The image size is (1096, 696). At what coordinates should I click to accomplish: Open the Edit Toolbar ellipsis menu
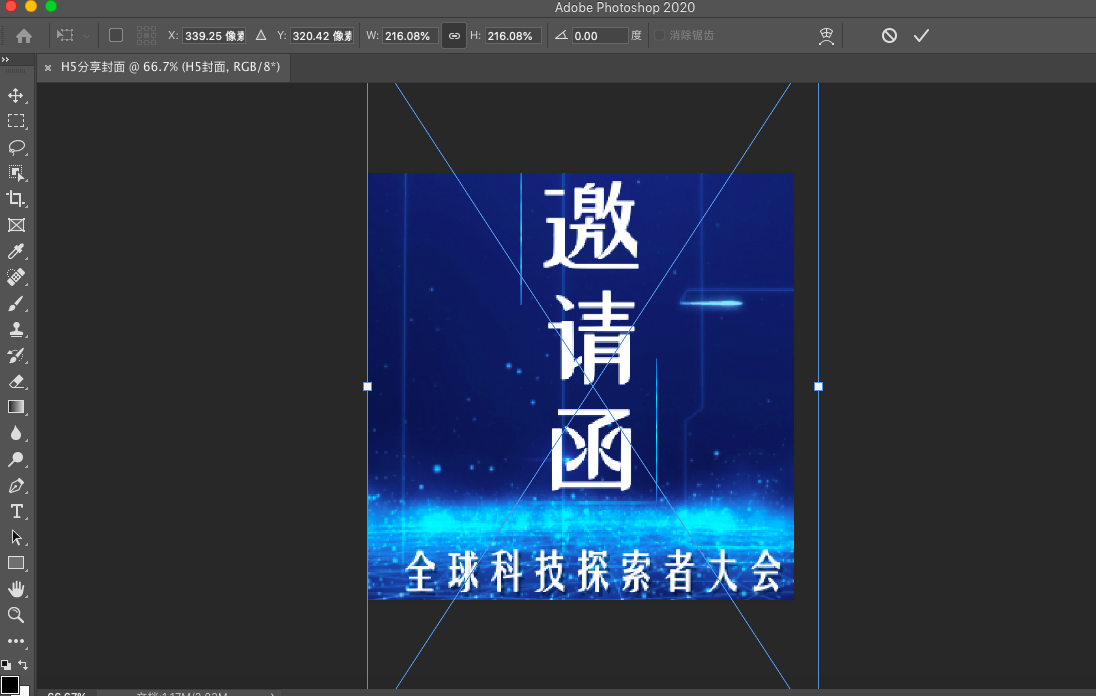click(15, 641)
